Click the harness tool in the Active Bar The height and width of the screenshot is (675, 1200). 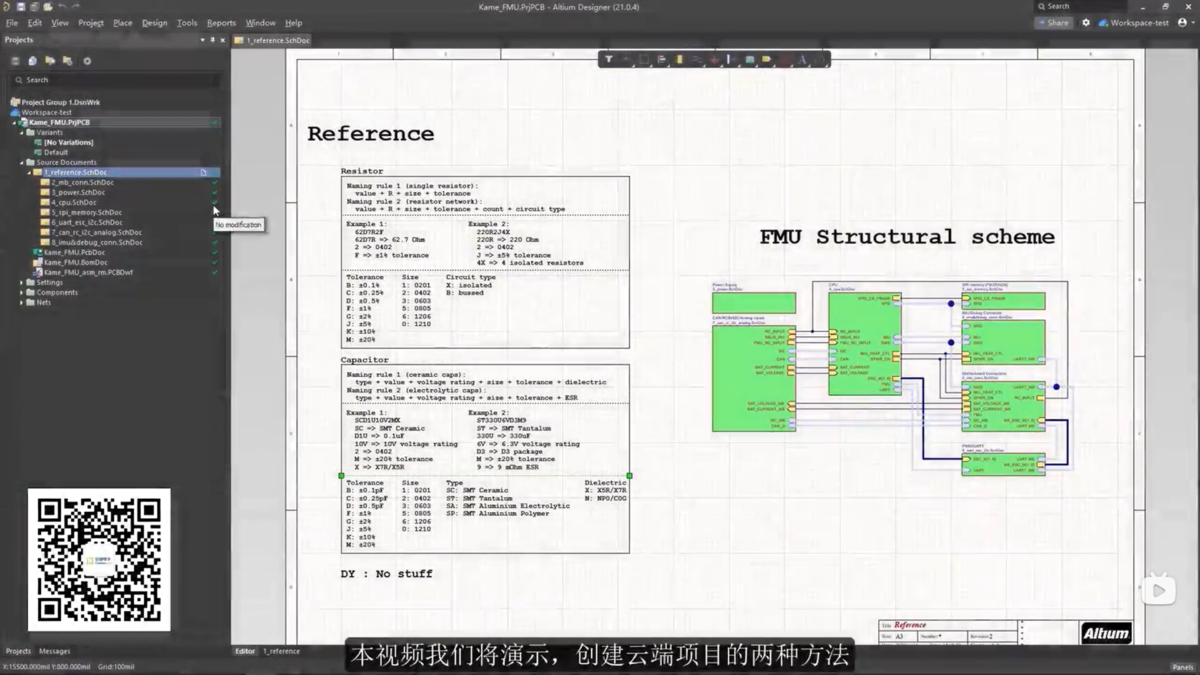[x=731, y=60]
